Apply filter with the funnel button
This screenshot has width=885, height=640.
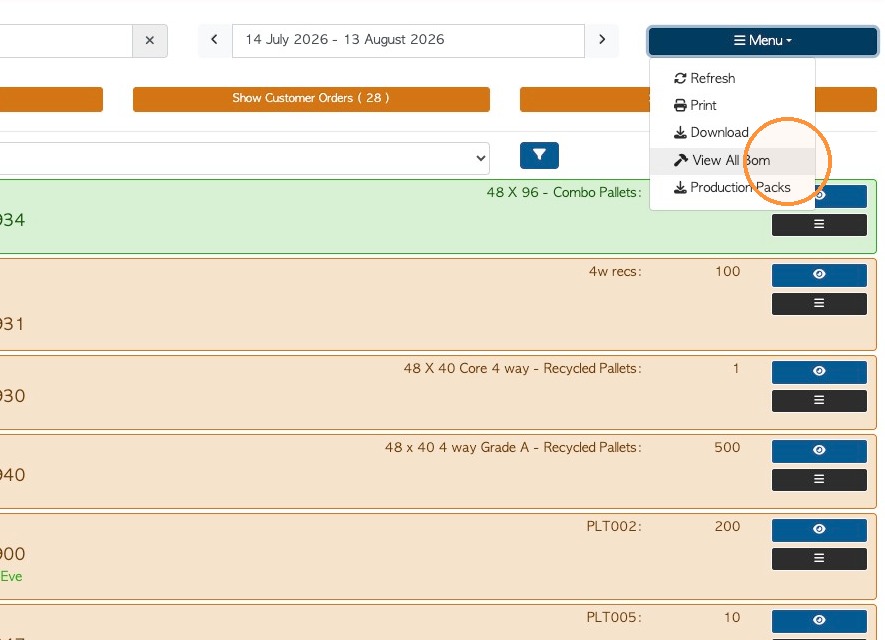coord(539,155)
